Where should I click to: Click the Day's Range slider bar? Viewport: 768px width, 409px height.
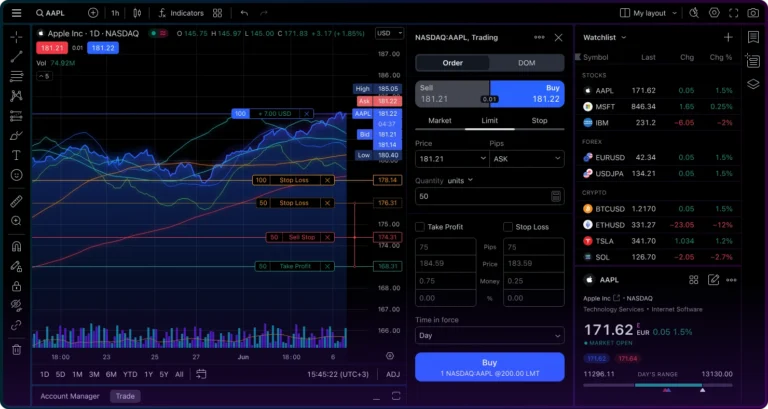658,385
